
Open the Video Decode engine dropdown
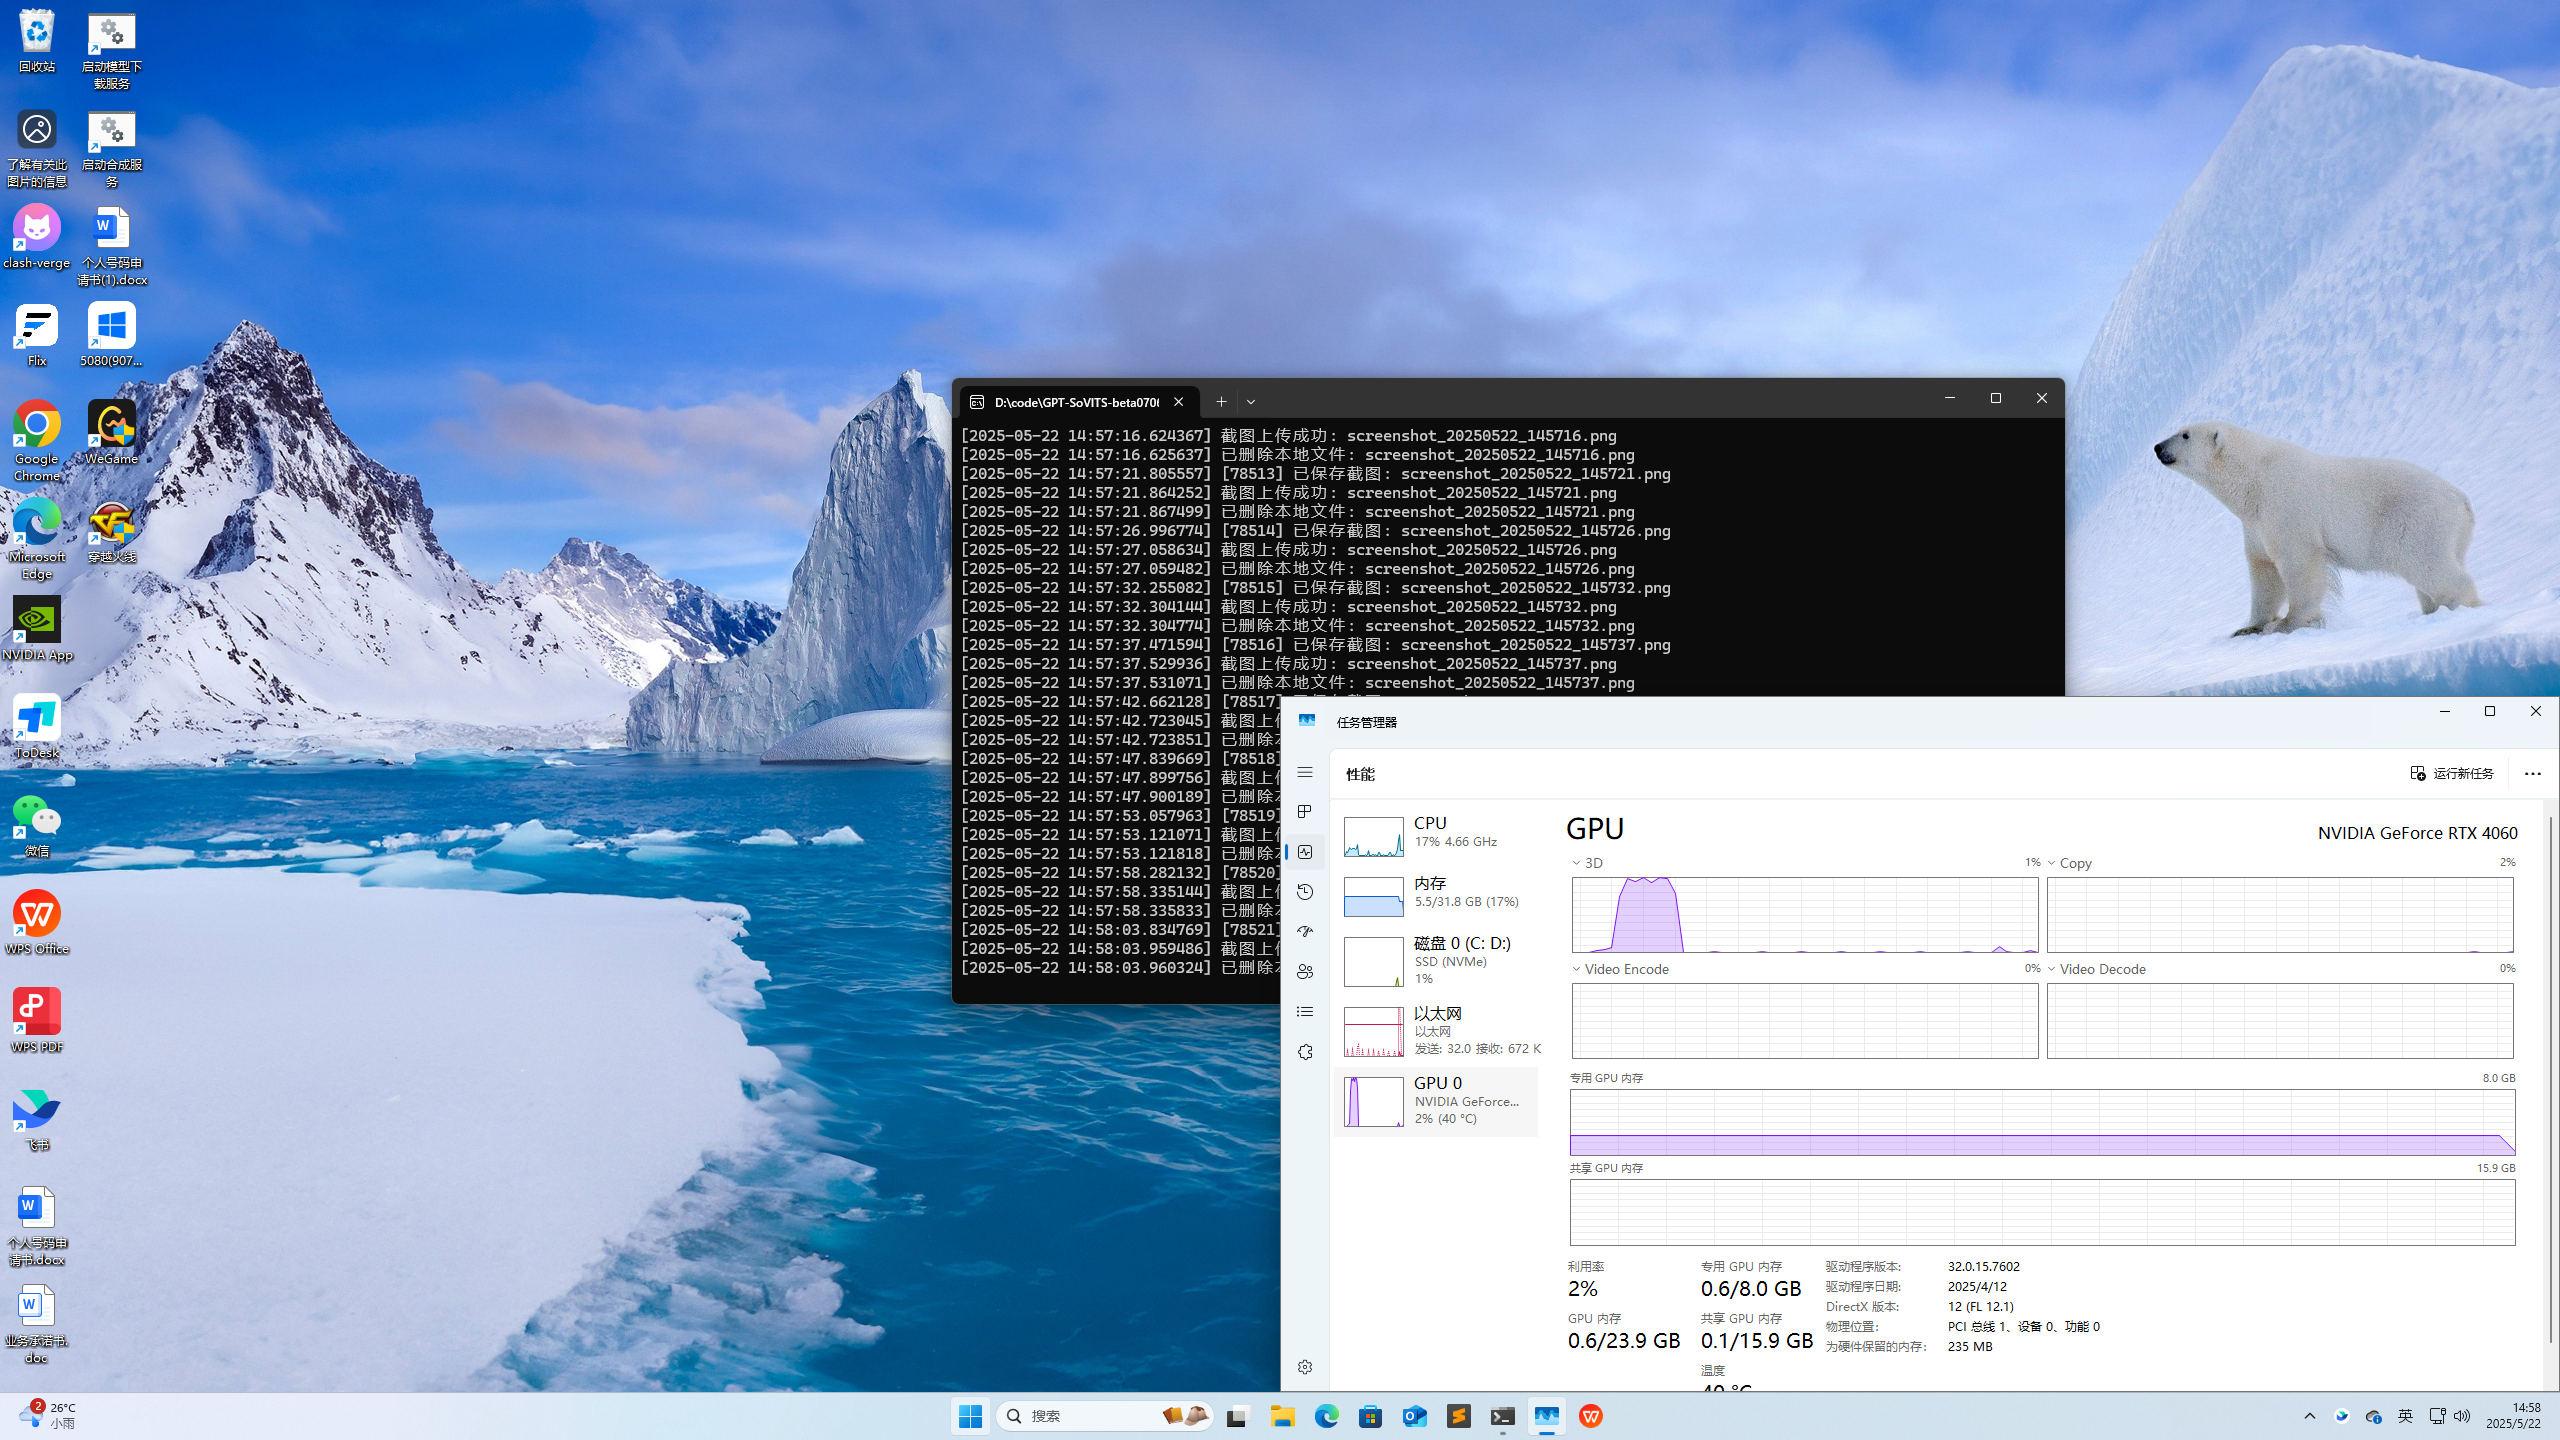pos(2052,969)
